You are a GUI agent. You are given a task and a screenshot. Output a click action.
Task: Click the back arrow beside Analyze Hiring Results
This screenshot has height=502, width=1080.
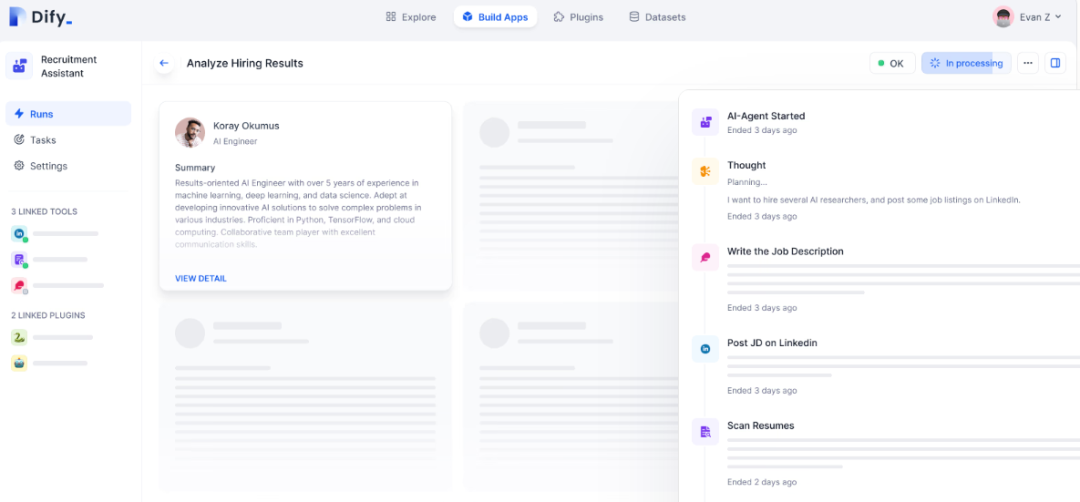tap(164, 63)
